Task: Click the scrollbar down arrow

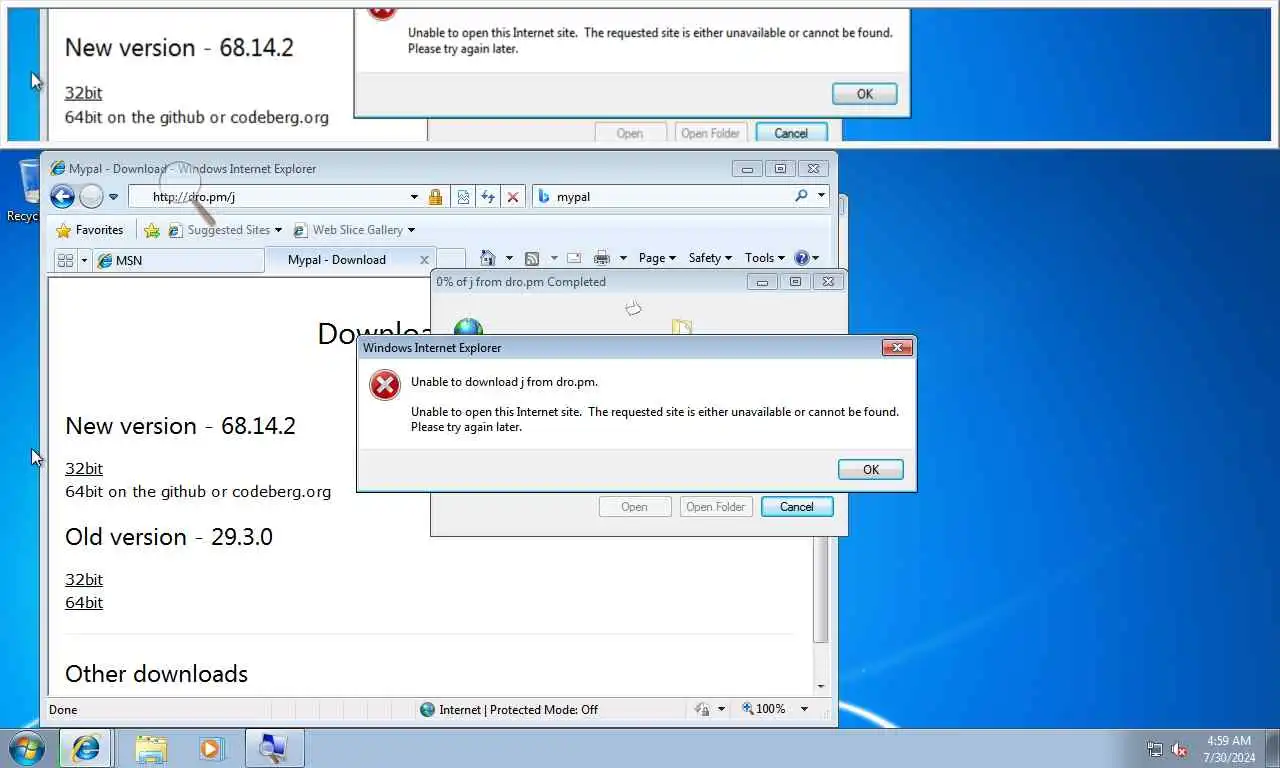Action: (821, 687)
